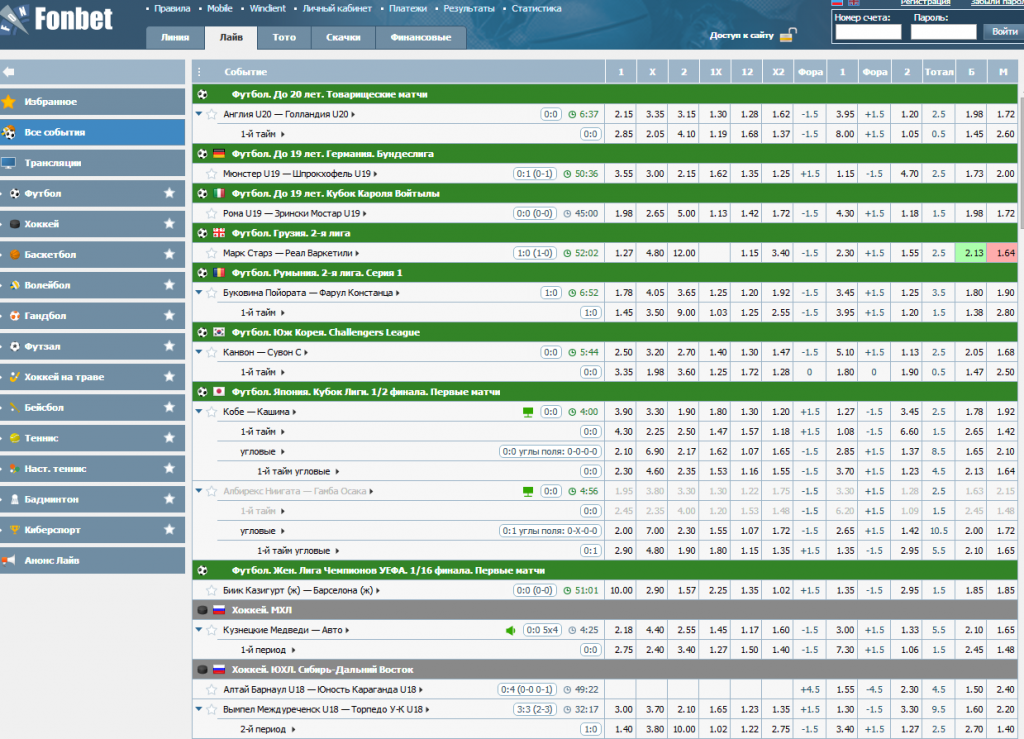This screenshot has width=1024, height=739.
Task: Expand the arrow after Мюнстер U19 — Шпрокхофель U19
Action: [376, 174]
